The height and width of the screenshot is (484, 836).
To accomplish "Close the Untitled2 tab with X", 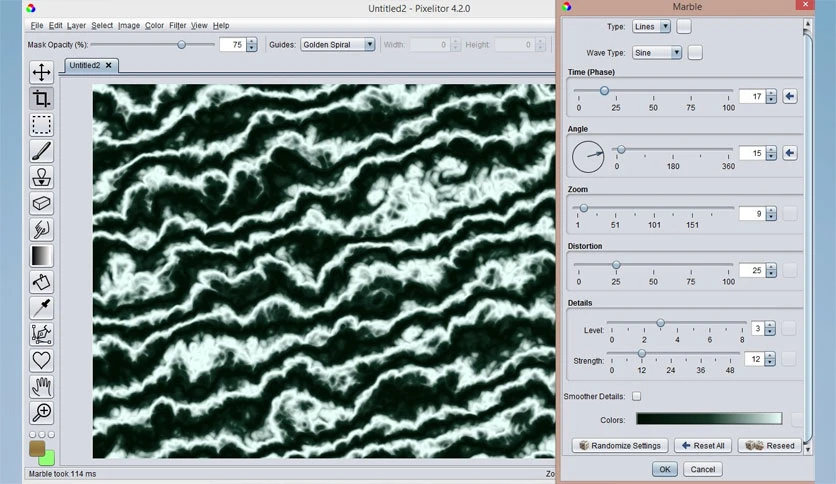I will click(x=109, y=65).
